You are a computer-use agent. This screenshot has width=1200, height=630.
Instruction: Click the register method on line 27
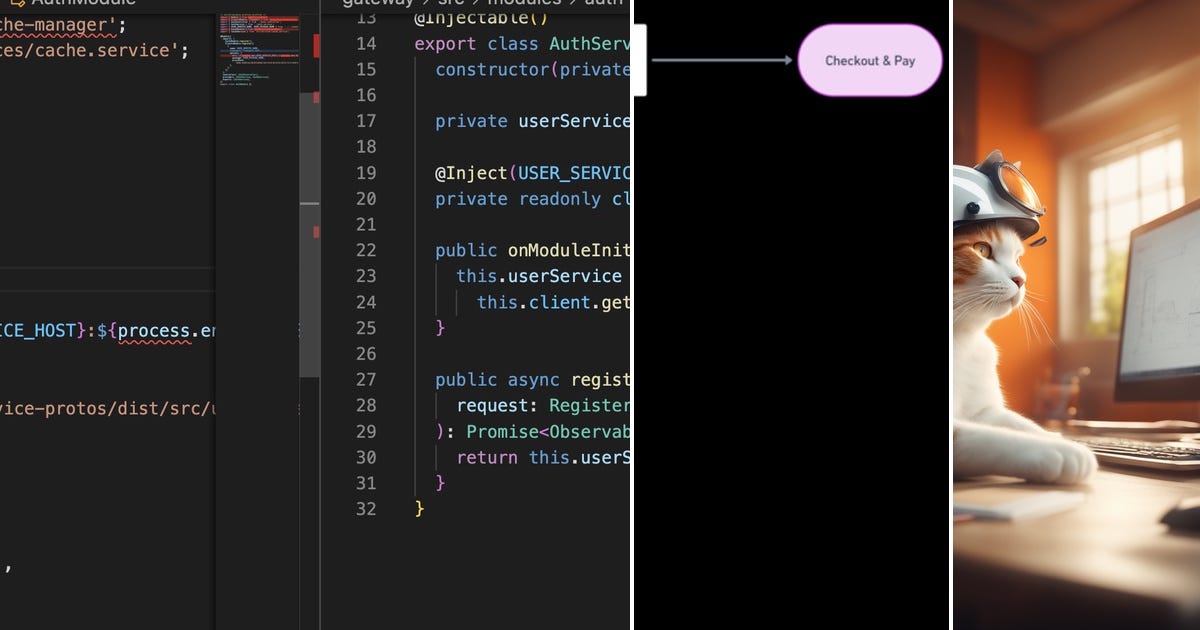tap(600, 379)
